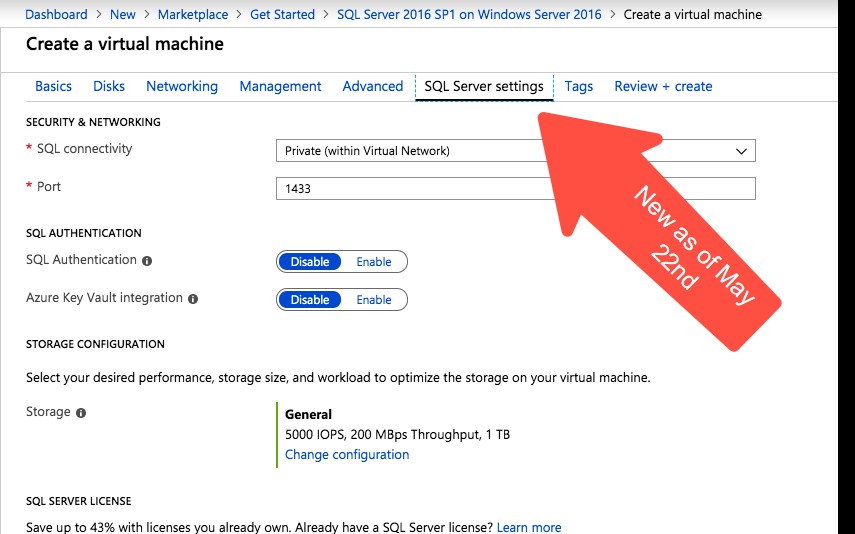Click the SQL AUTHENTICATION section heading
Image resolution: width=855 pixels, height=534 pixels.
[83, 233]
